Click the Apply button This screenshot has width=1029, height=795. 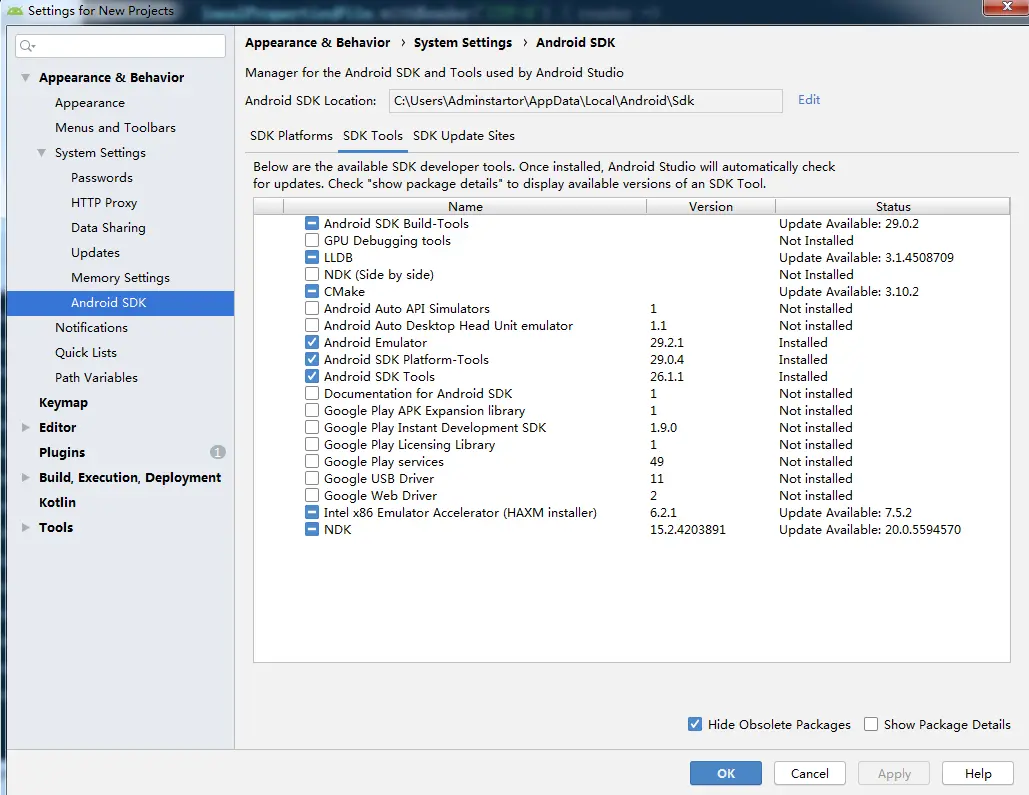[894, 773]
